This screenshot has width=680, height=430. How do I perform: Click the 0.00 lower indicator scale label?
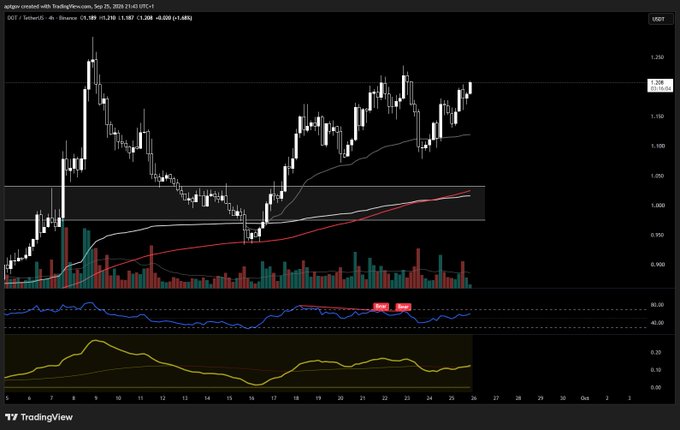(656, 388)
